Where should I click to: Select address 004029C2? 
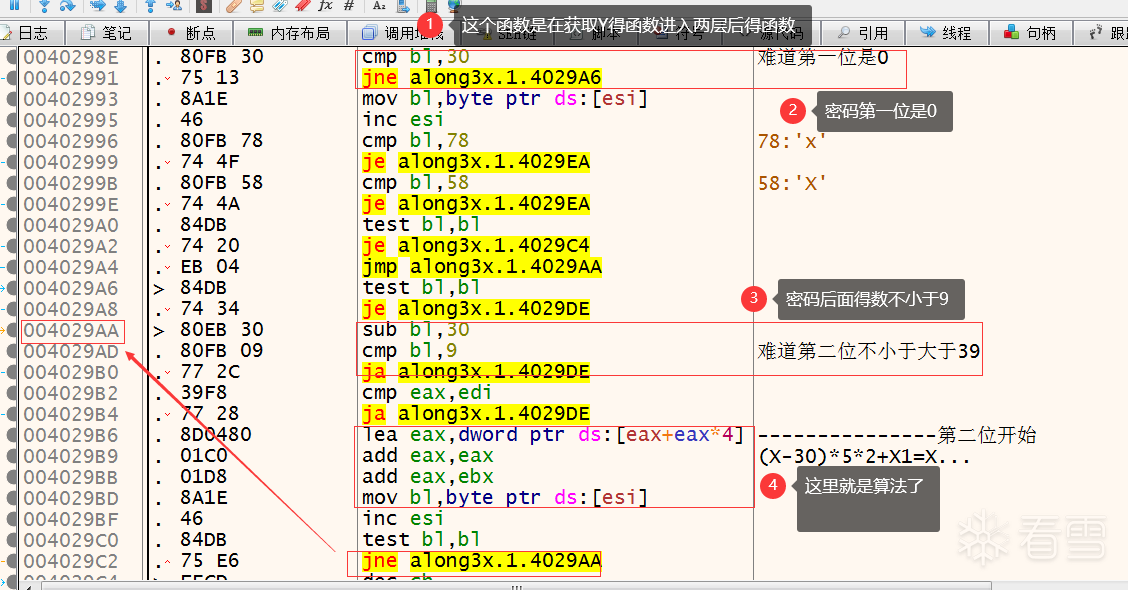[x=70, y=561]
